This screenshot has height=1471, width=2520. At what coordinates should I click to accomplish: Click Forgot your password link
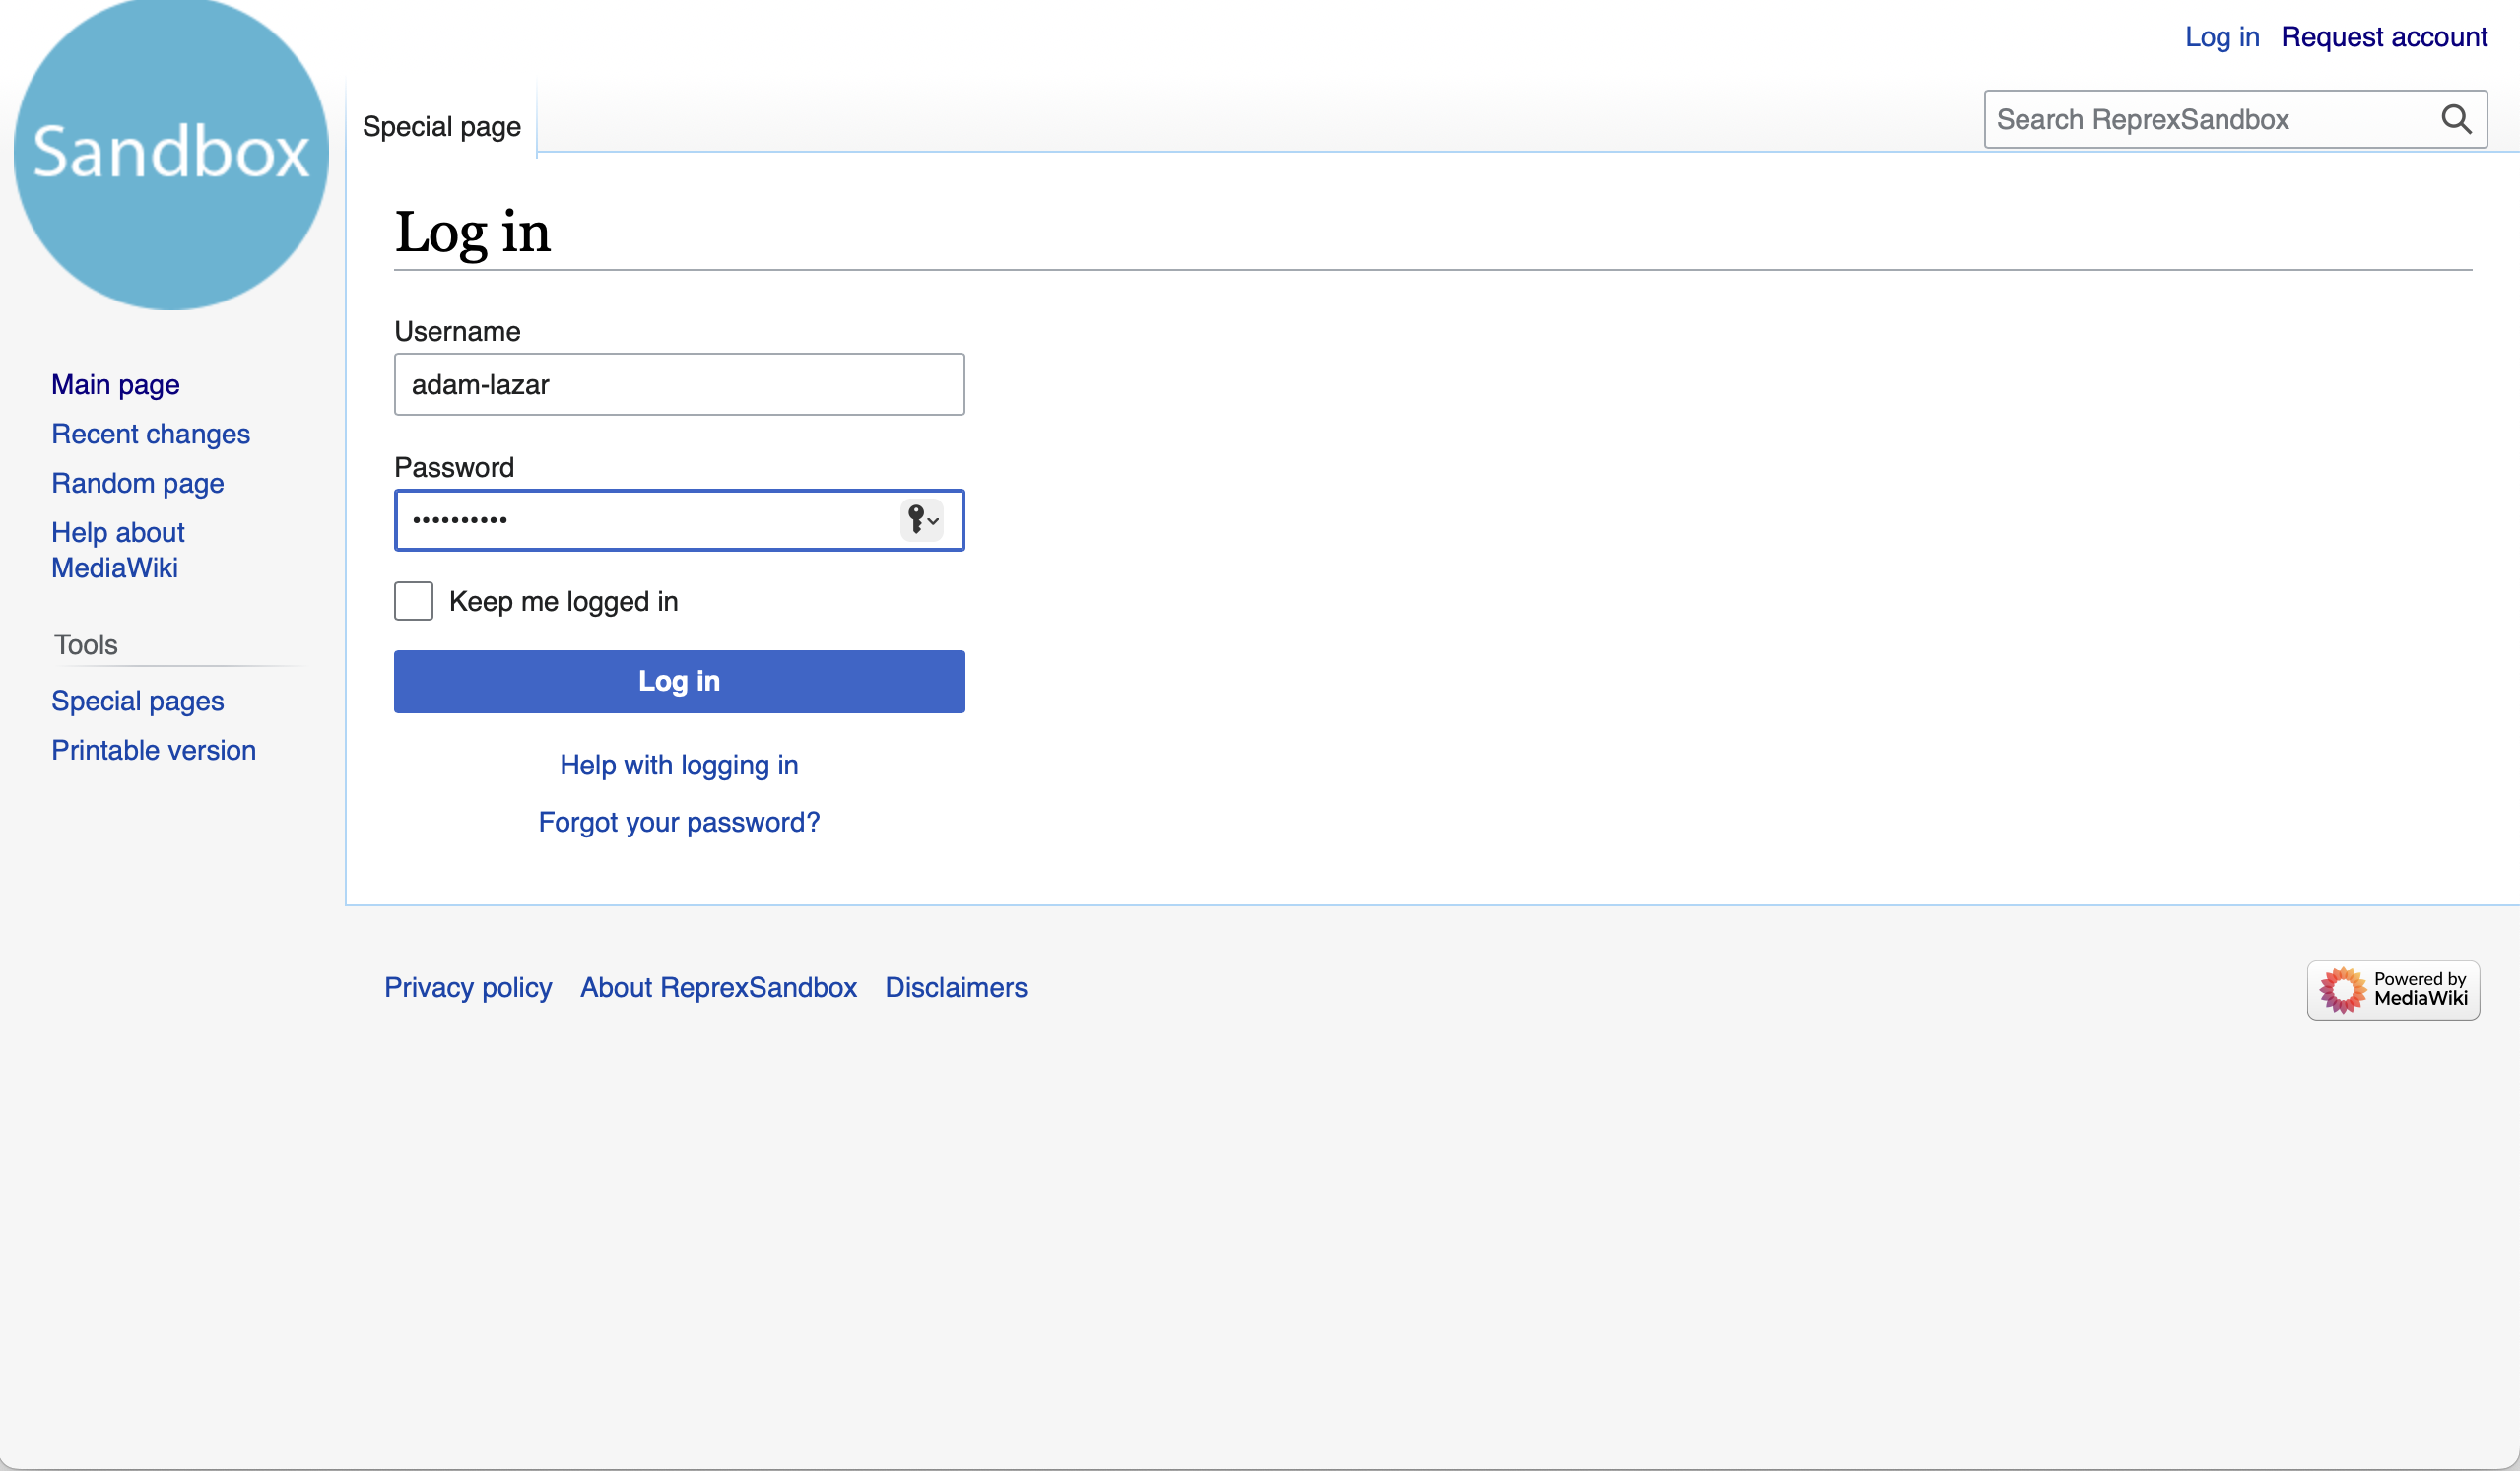click(x=678, y=822)
